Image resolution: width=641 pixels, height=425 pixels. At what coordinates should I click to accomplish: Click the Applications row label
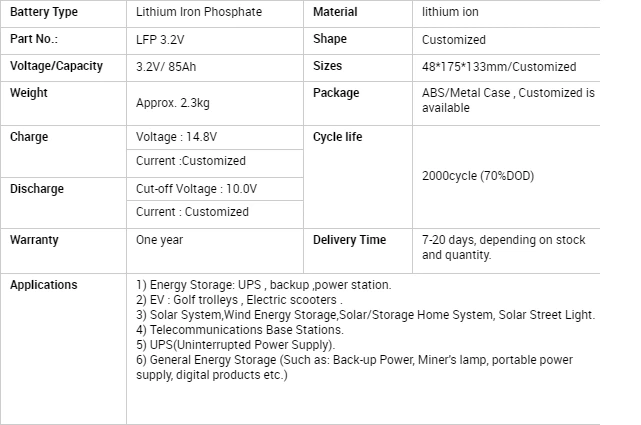43,285
